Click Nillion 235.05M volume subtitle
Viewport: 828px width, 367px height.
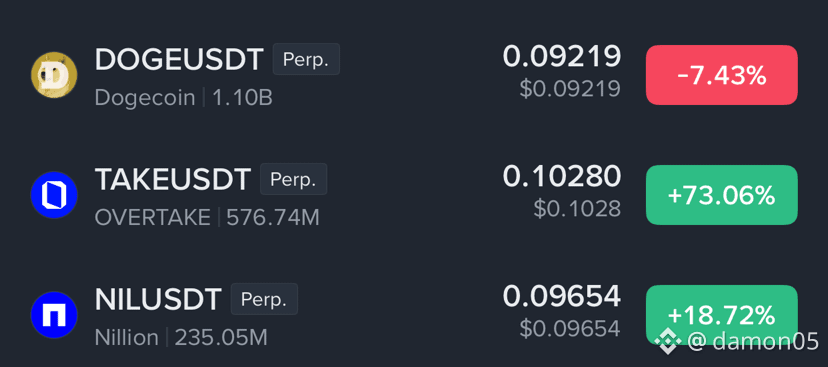pyautogui.click(x=181, y=337)
